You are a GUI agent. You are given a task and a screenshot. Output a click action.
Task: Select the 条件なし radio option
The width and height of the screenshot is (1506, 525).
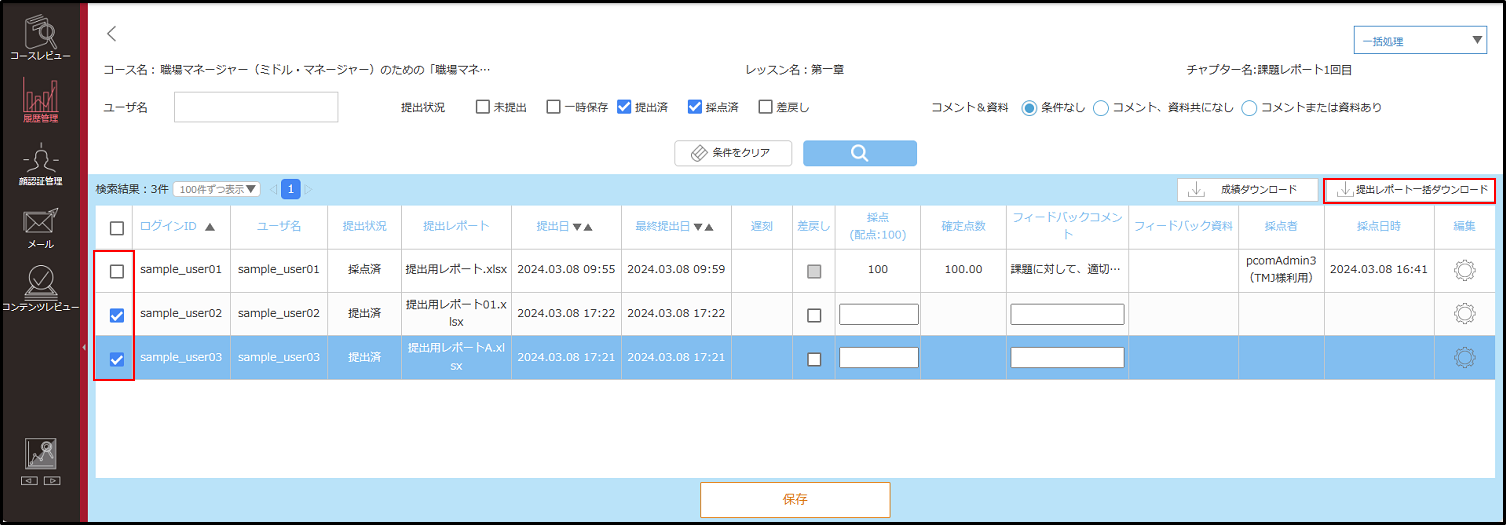(1029, 108)
